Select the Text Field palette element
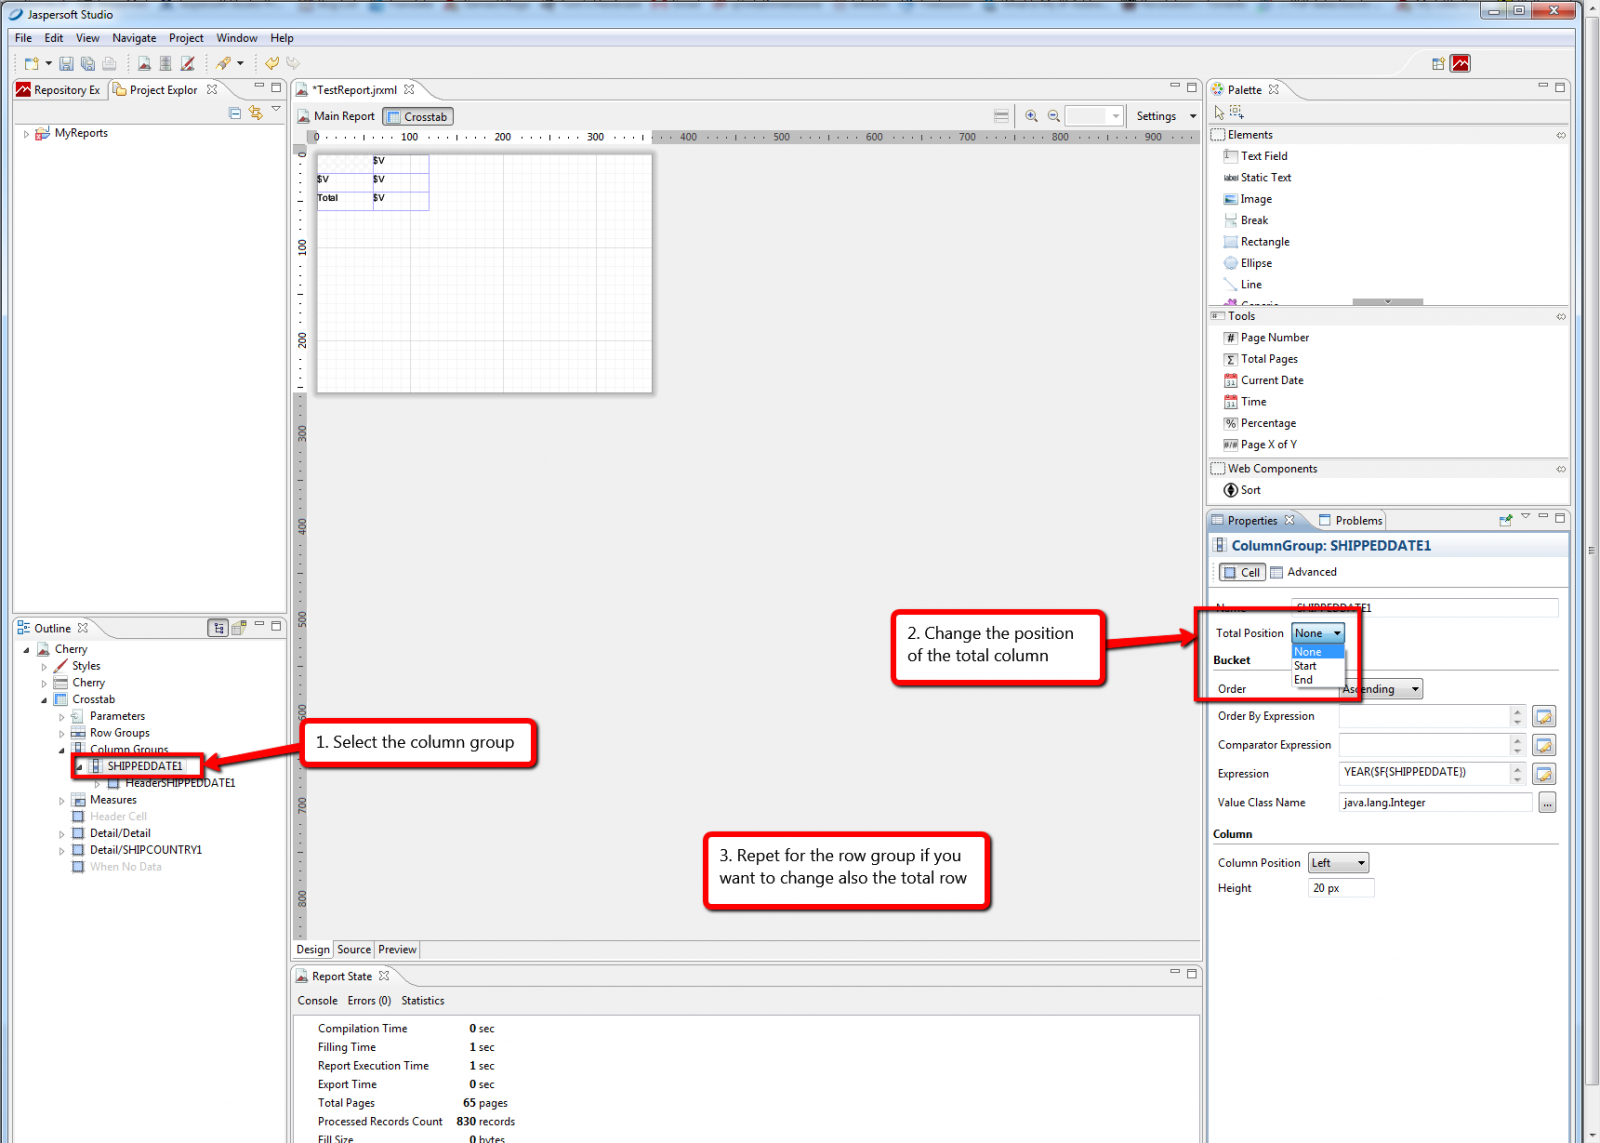The height and width of the screenshot is (1143, 1600). [1256, 156]
